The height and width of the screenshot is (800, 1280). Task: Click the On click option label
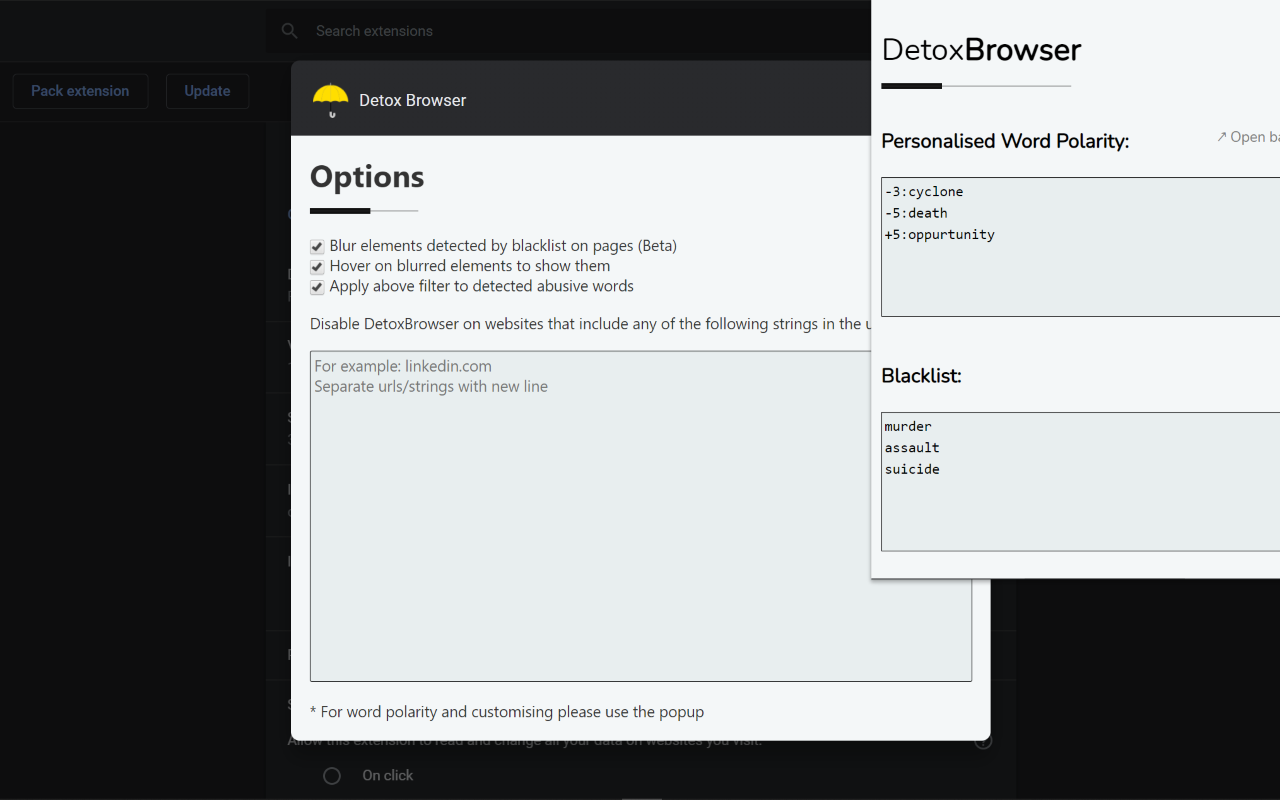388,776
